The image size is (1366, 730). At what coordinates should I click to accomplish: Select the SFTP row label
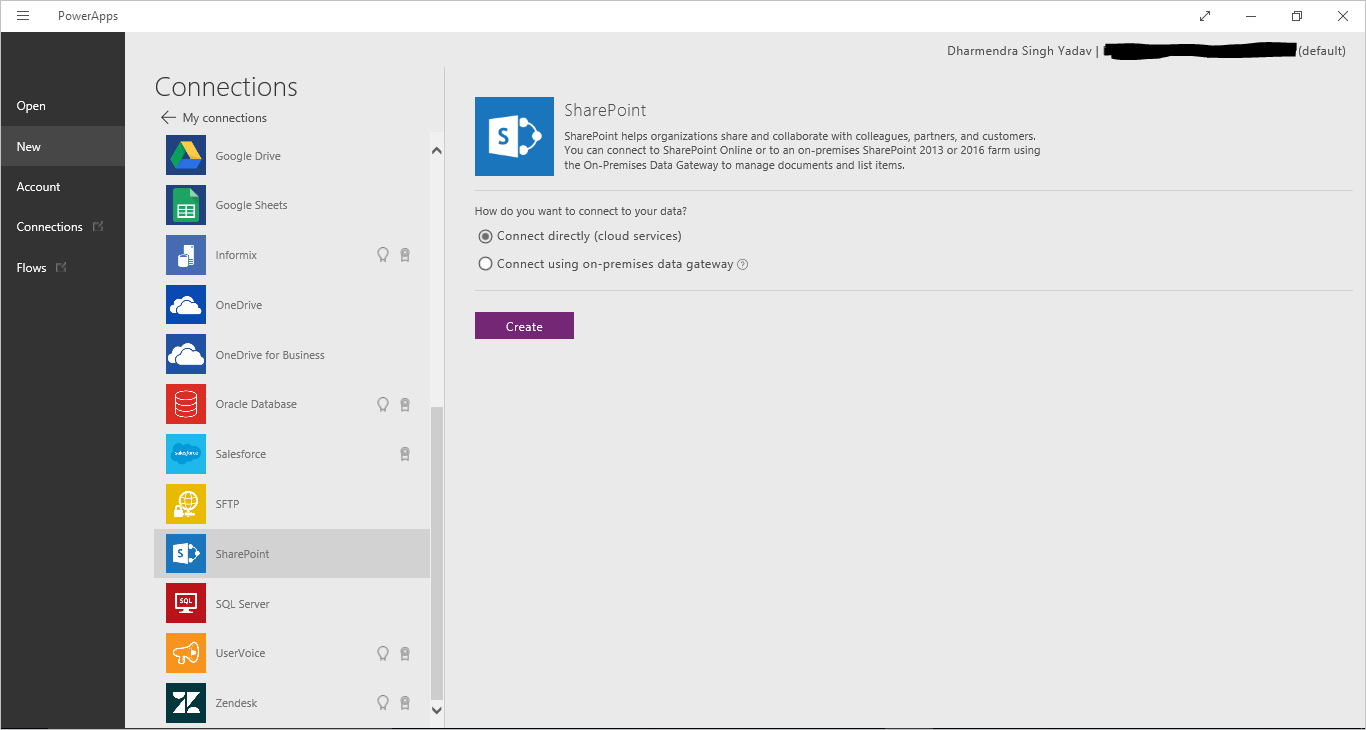[x=228, y=504]
